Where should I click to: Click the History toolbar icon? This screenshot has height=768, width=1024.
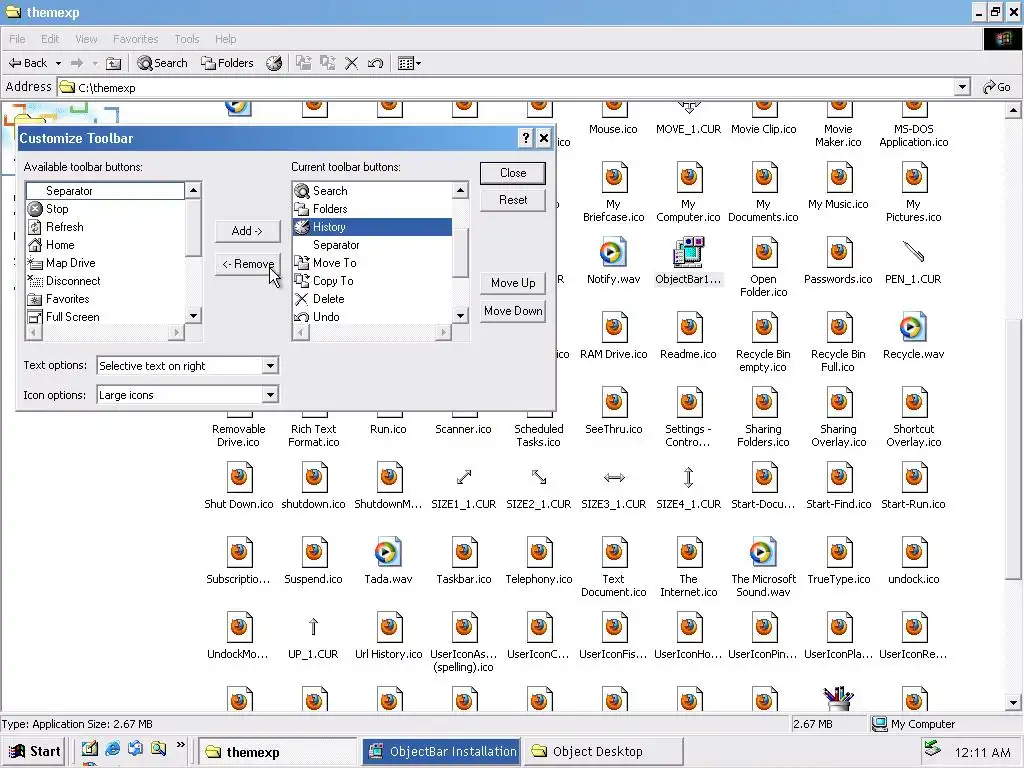[274, 63]
